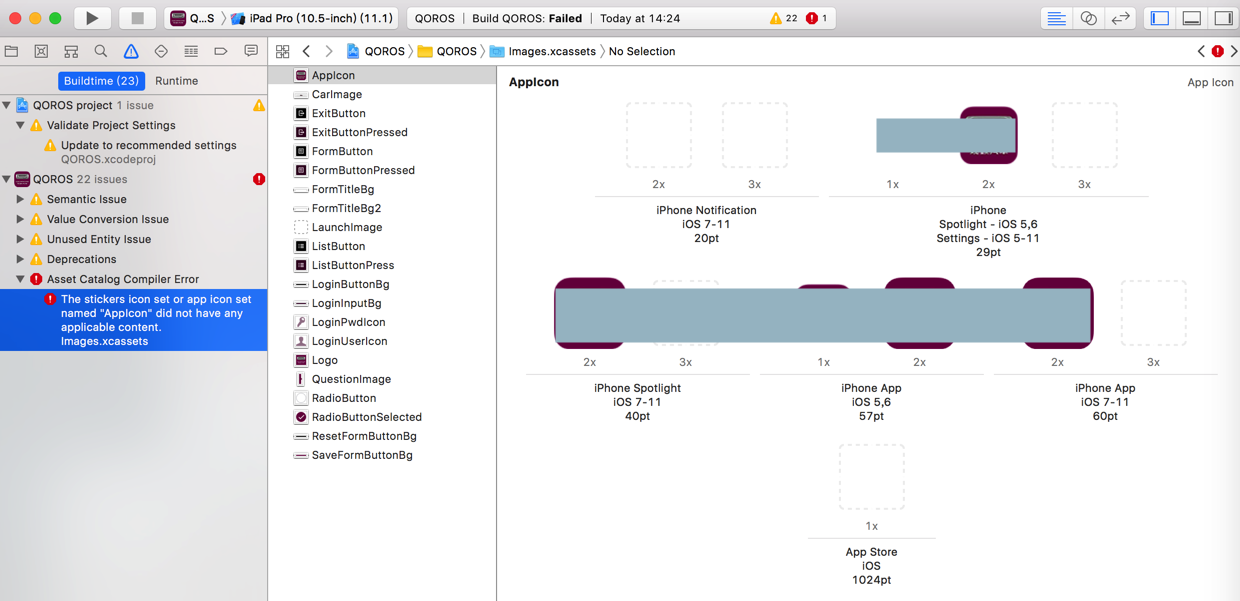Select the CarImage asset
The image size is (1240, 601).
tap(383, 94)
